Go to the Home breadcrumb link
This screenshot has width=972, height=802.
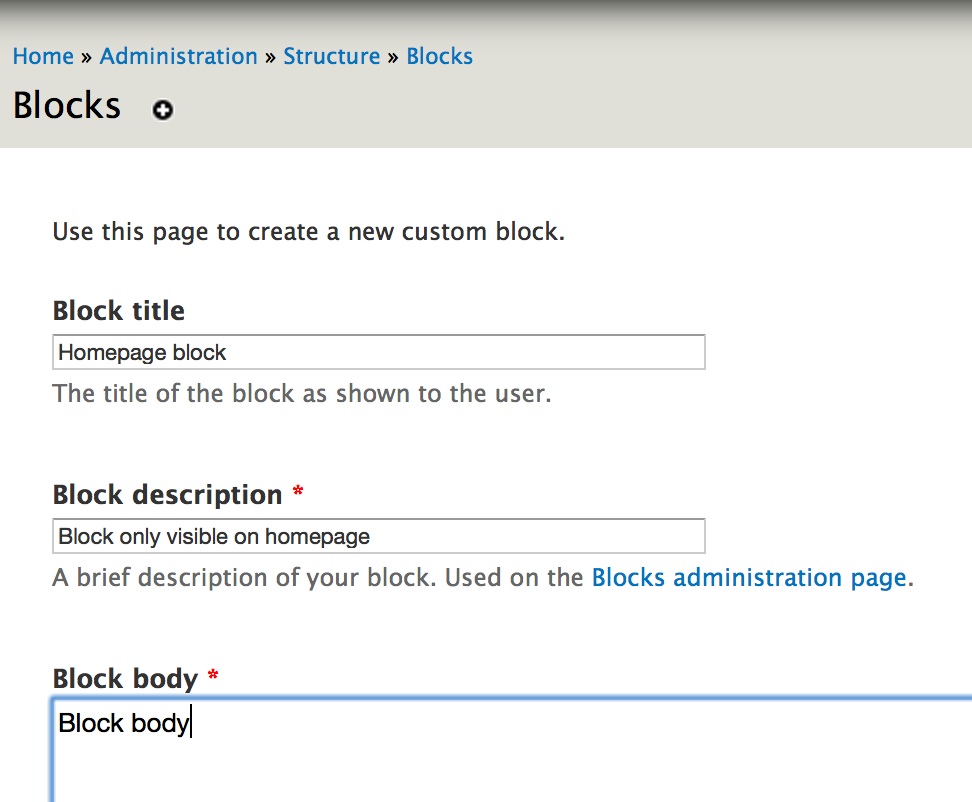43,56
